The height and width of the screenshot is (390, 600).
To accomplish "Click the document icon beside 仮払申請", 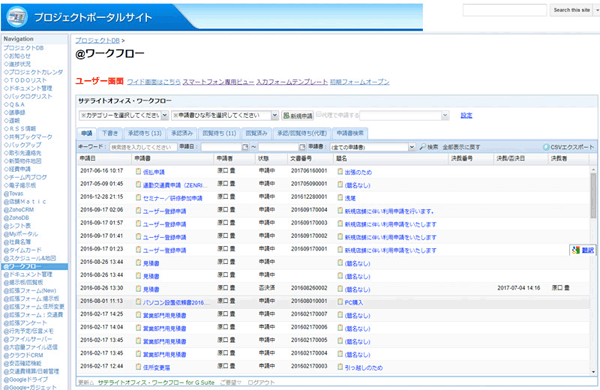I will click(139, 172).
